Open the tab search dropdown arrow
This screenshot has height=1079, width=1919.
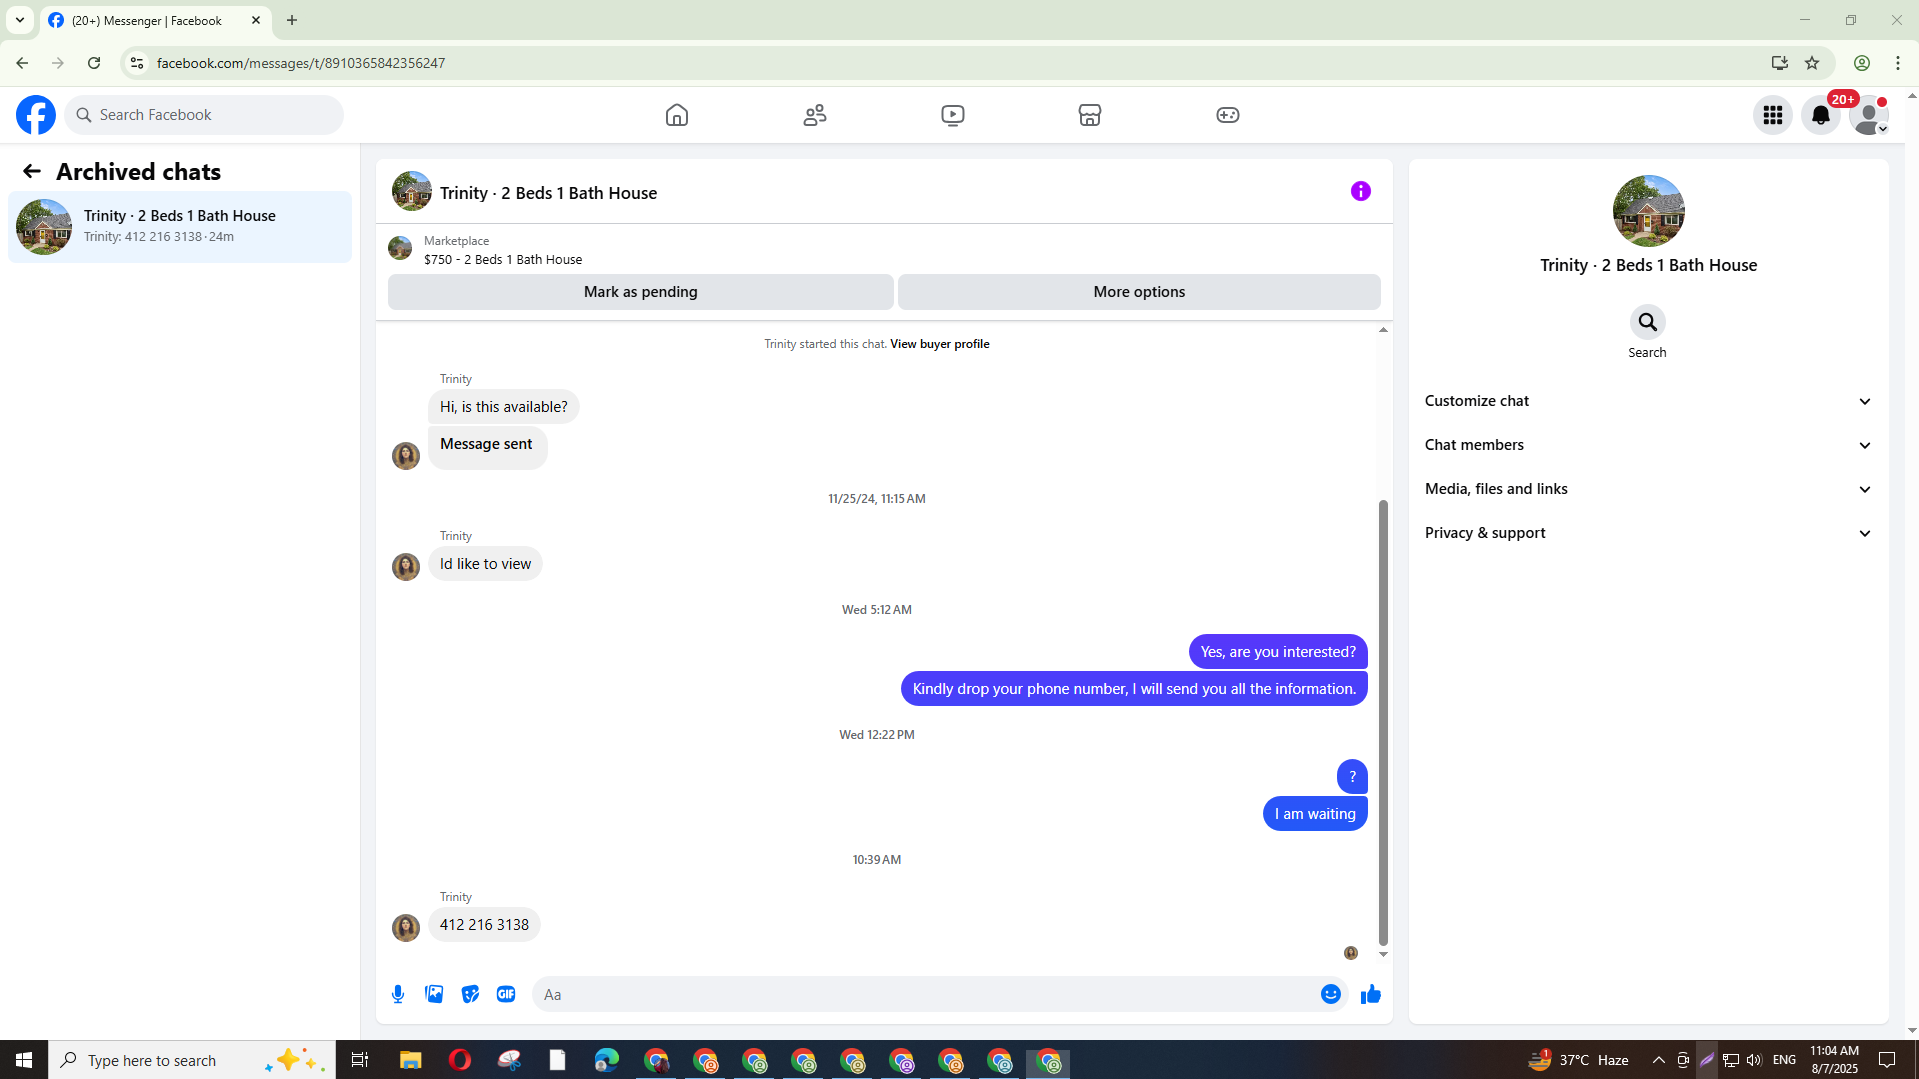(x=20, y=20)
